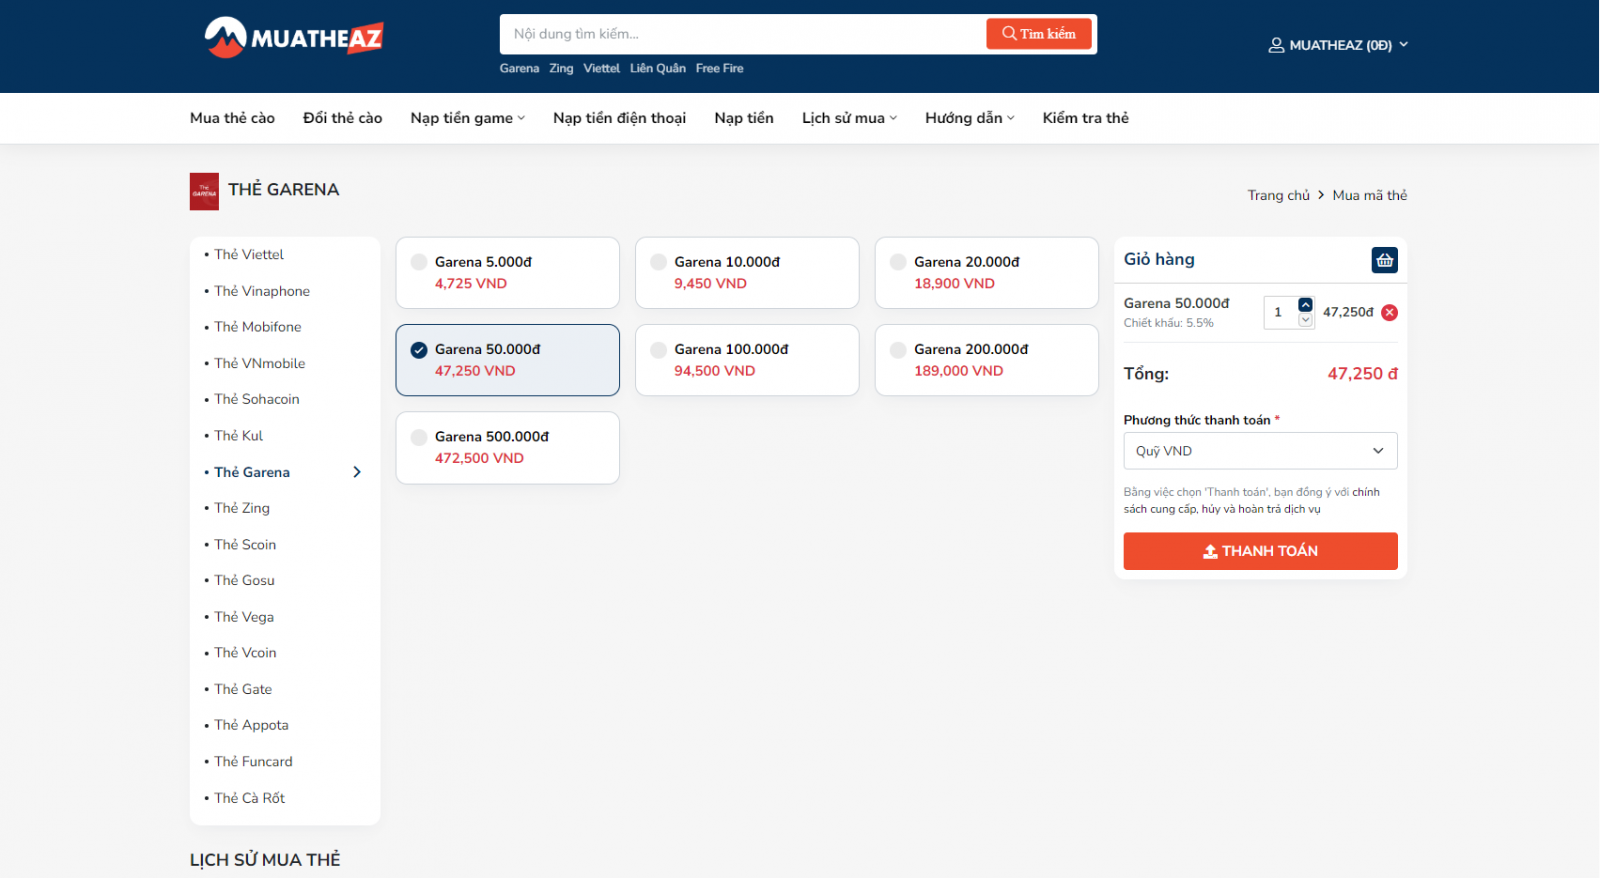Increase quantity with up stepper arrow
This screenshot has width=1600, height=878.
1305,305
